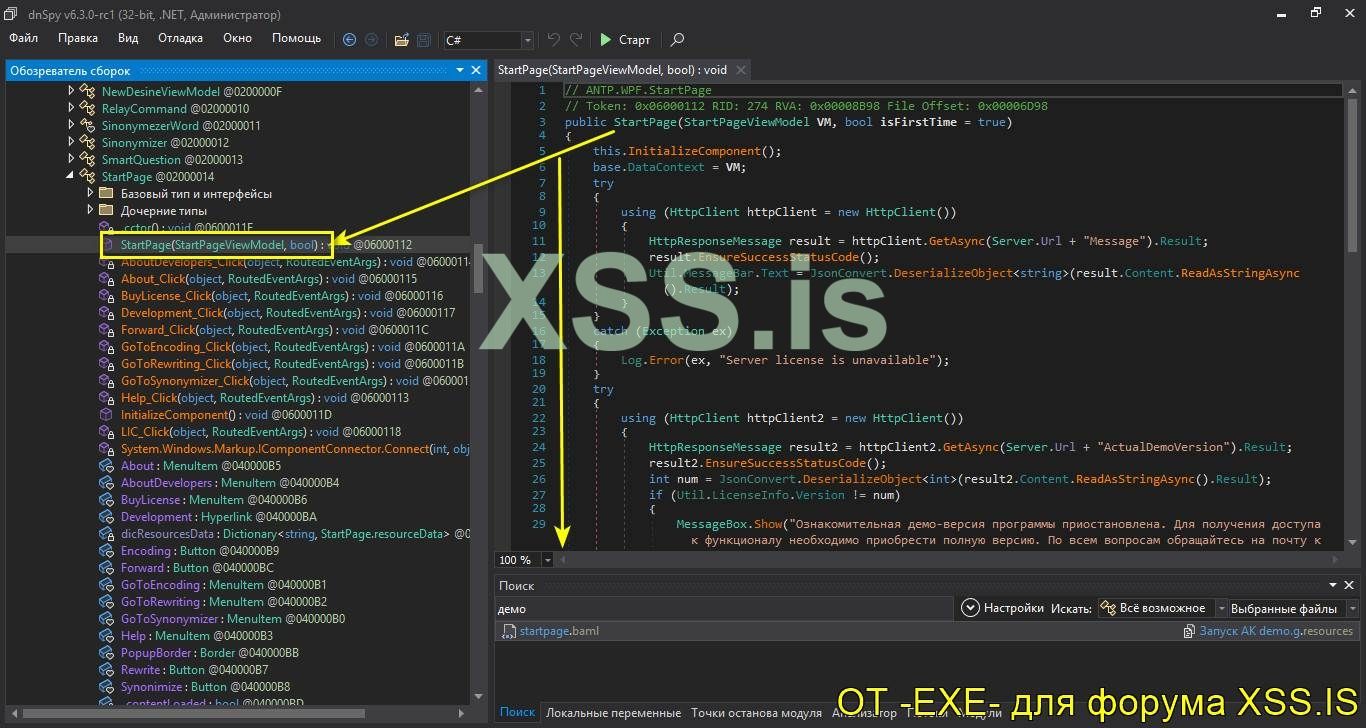This screenshot has height=728, width=1366.
Task: Navigate backward with the blue arrow
Action: pyautogui.click(x=349, y=40)
